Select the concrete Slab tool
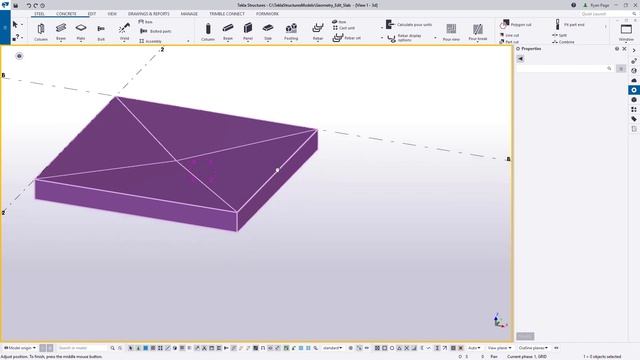The width and height of the screenshot is (640, 360). click(x=268, y=32)
